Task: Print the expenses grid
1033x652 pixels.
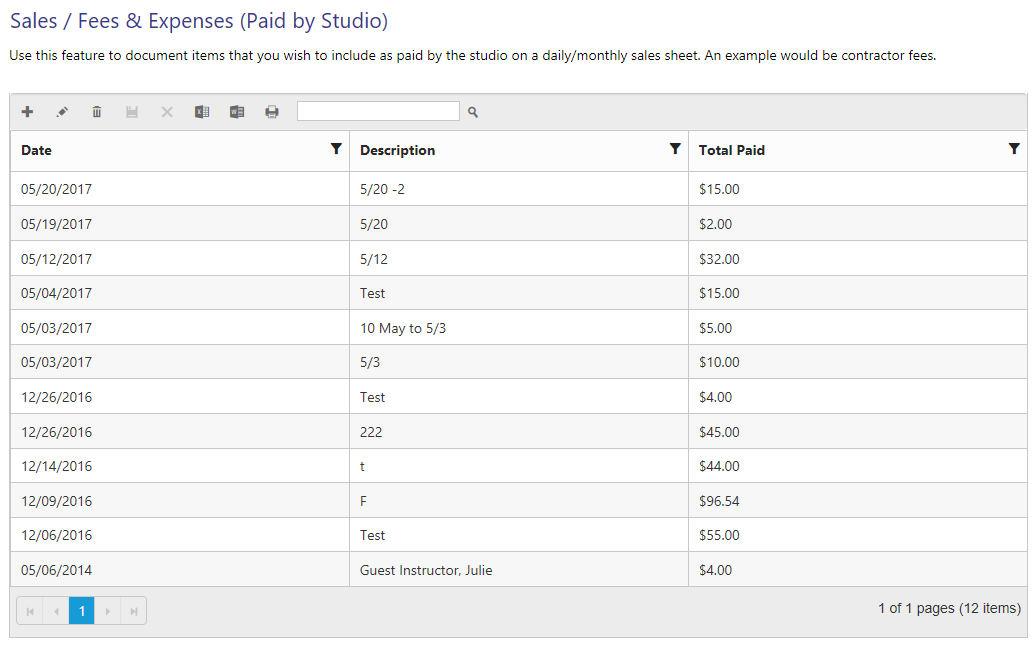Action: (272, 112)
